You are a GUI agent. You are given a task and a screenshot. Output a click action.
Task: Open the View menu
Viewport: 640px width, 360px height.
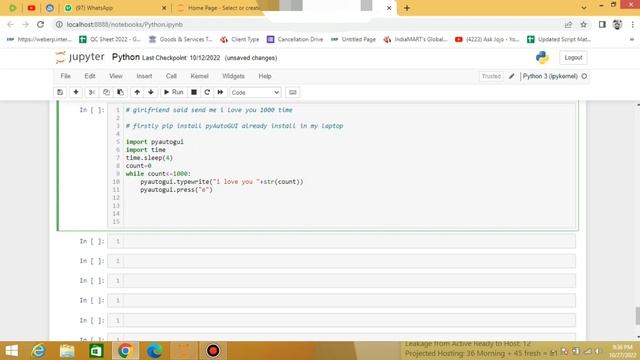click(116, 76)
